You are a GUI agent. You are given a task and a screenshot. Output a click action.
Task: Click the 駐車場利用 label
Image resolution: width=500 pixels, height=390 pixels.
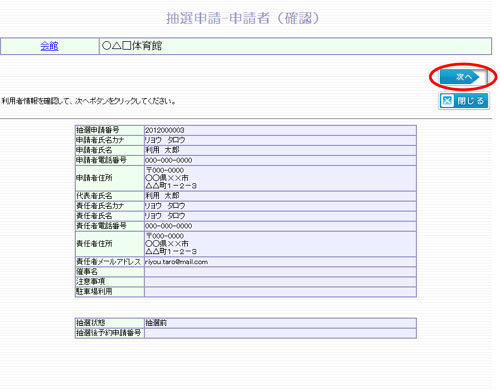tap(94, 292)
